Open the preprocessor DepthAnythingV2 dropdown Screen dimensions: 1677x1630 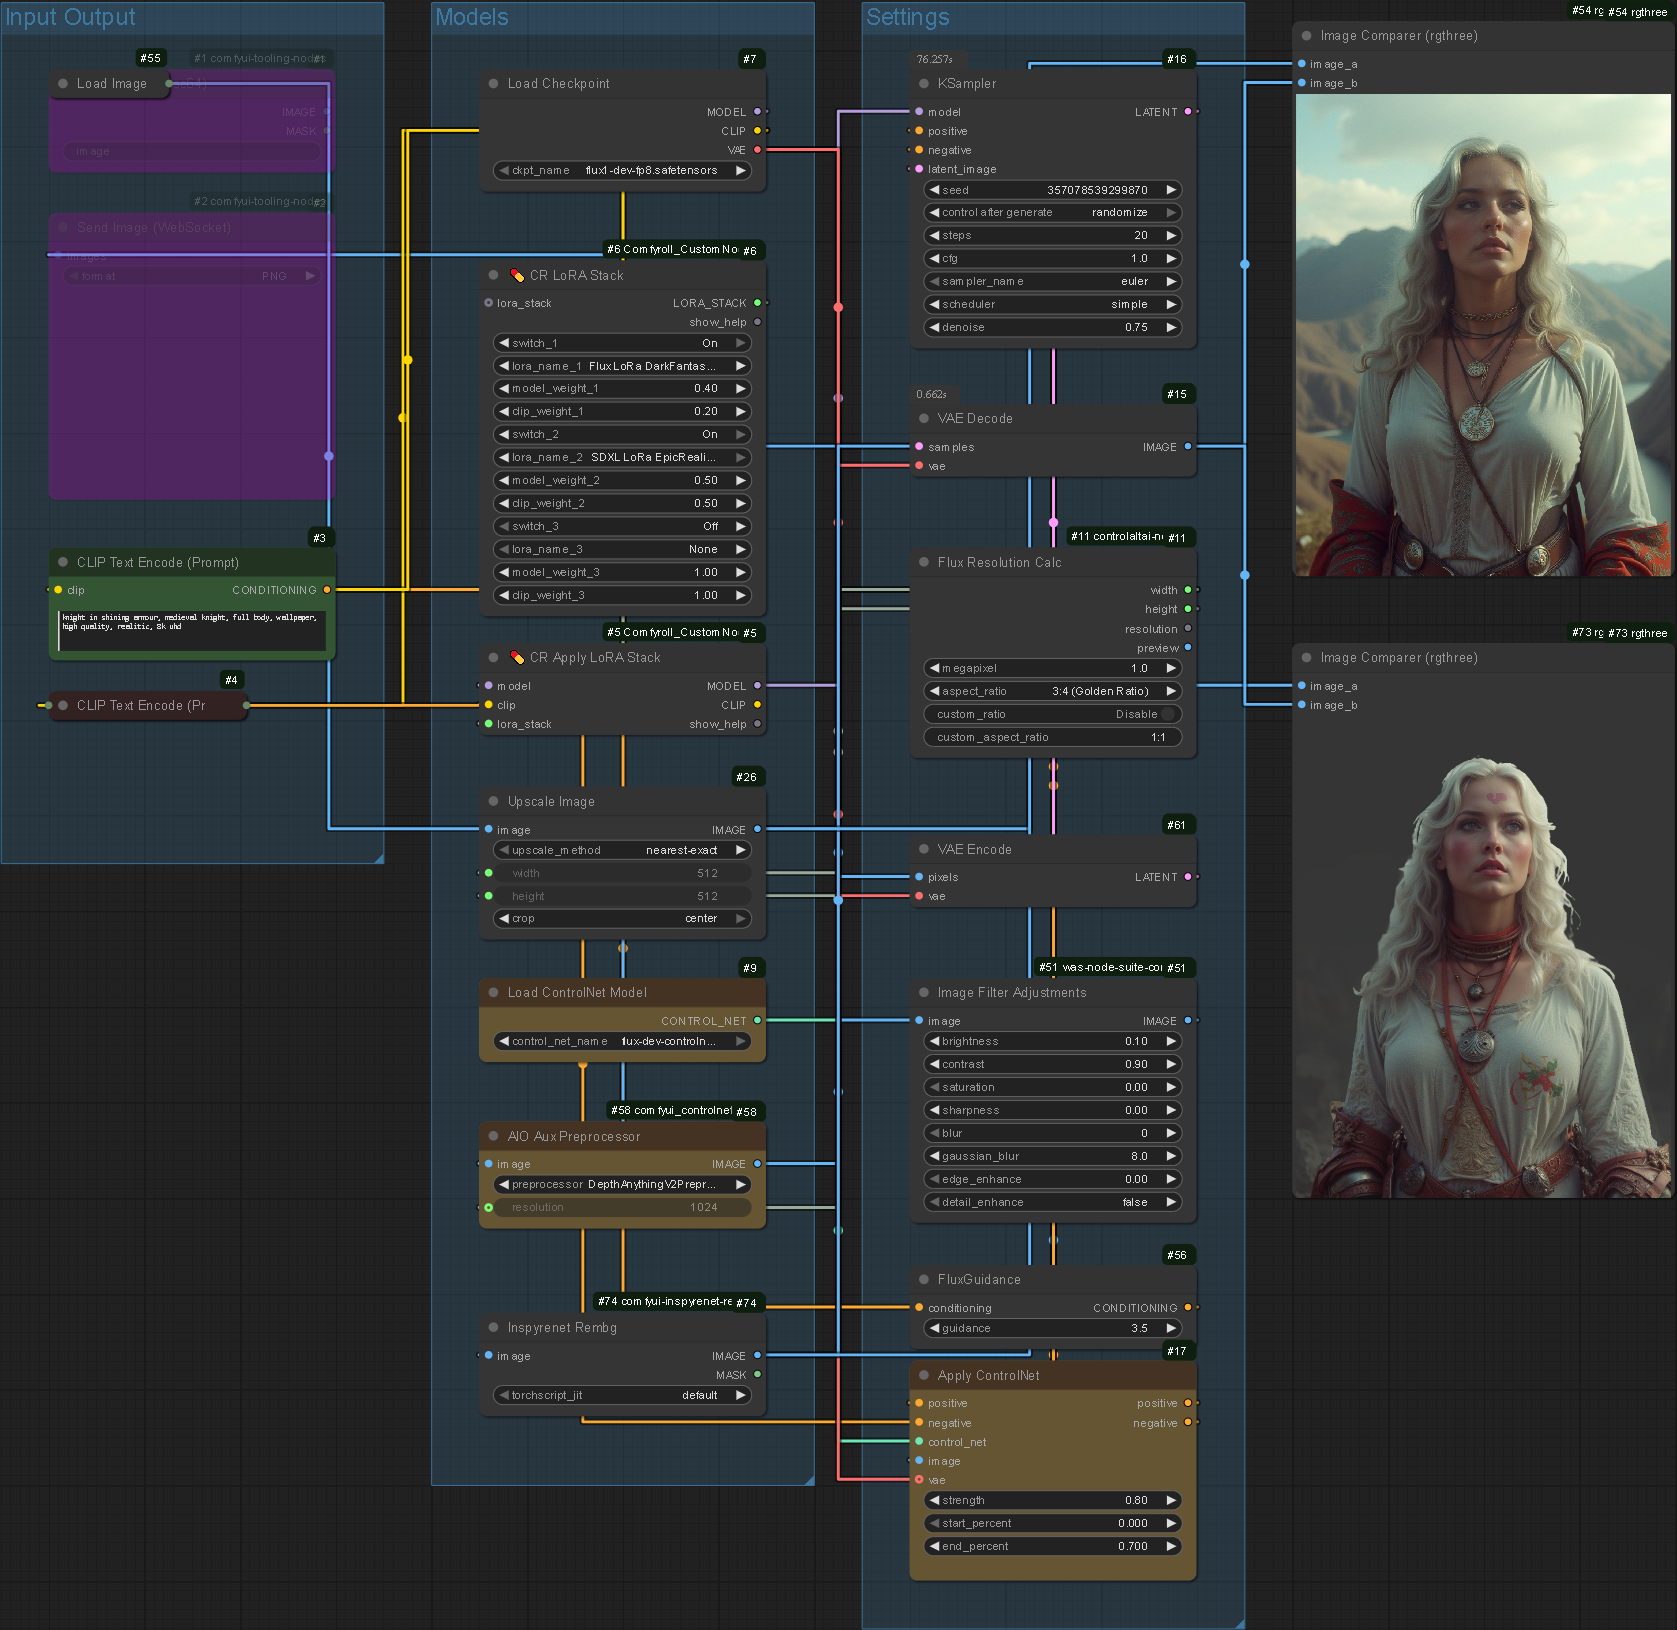[x=622, y=1185]
